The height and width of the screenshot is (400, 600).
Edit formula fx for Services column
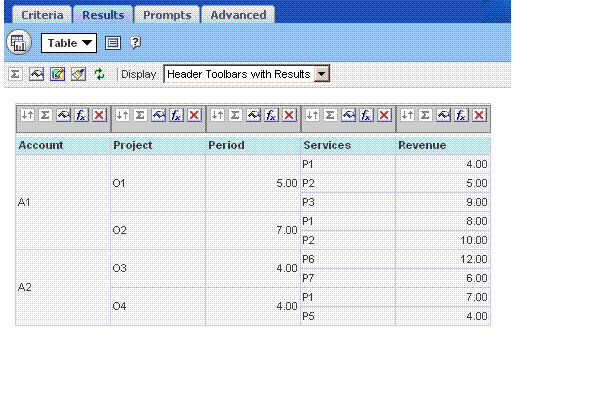(x=366, y=115)
